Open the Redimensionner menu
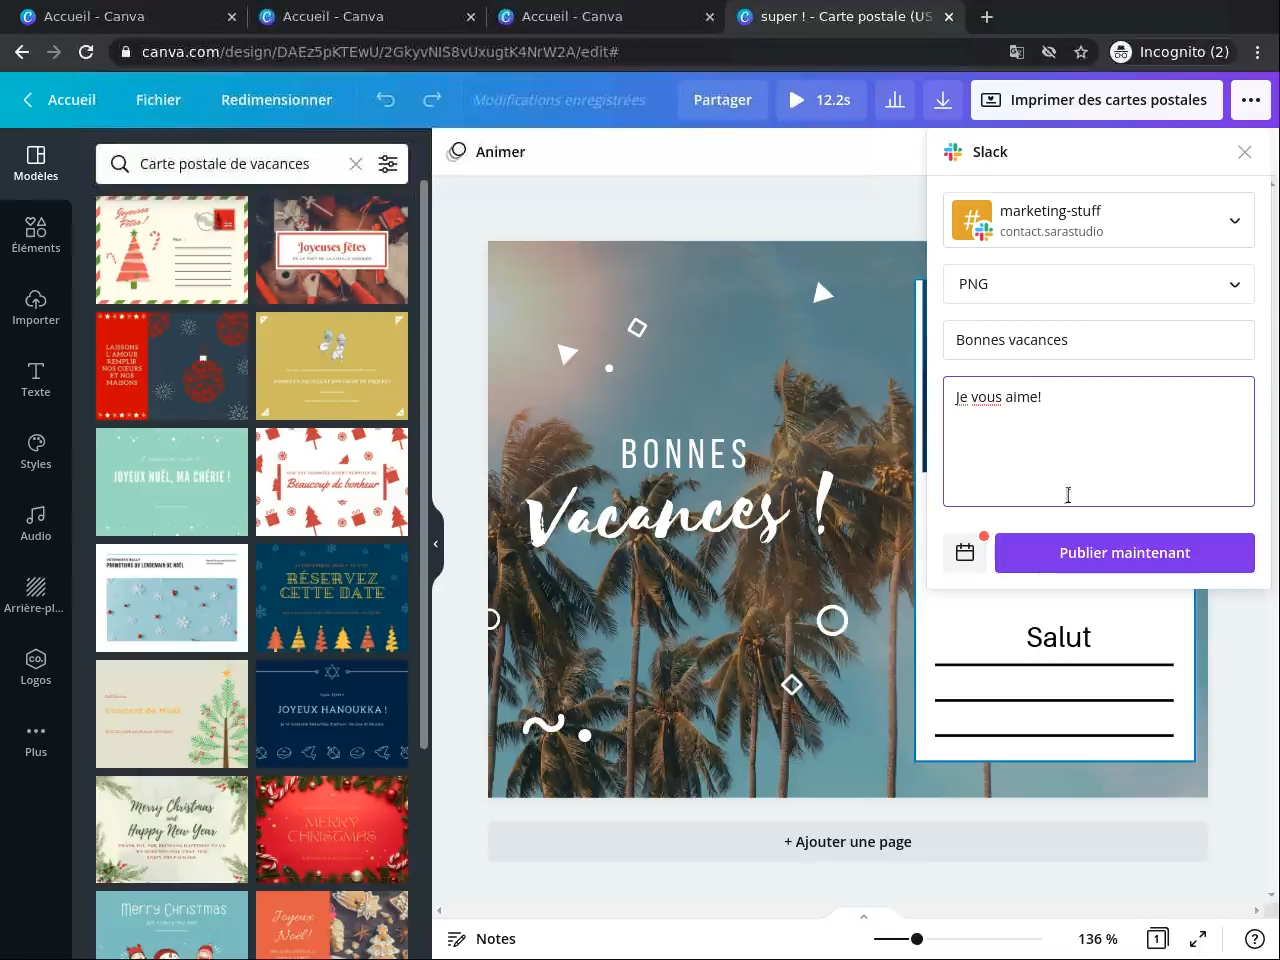The image size is (1280, 960). tap(277, 100)
